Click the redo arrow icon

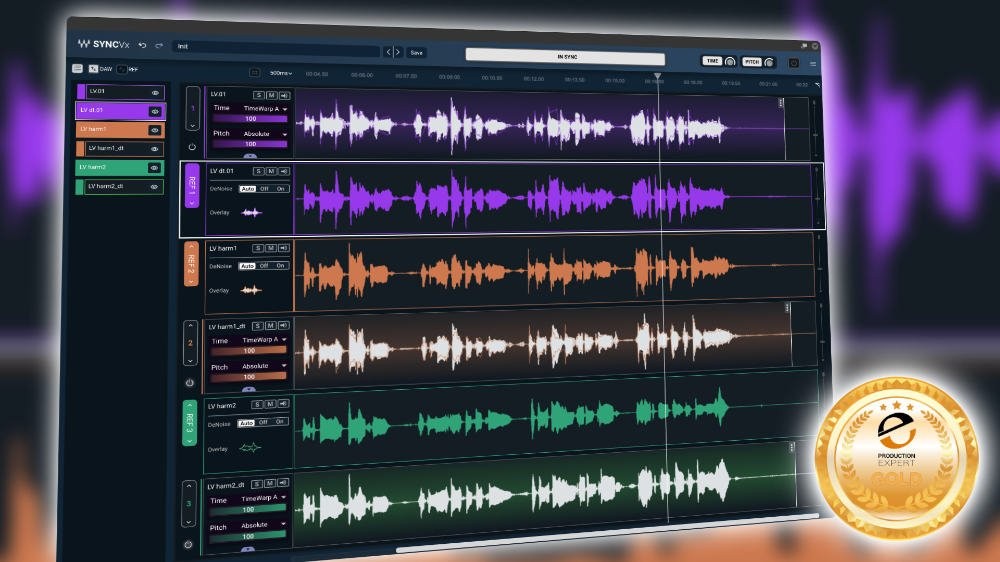point(159,45)
